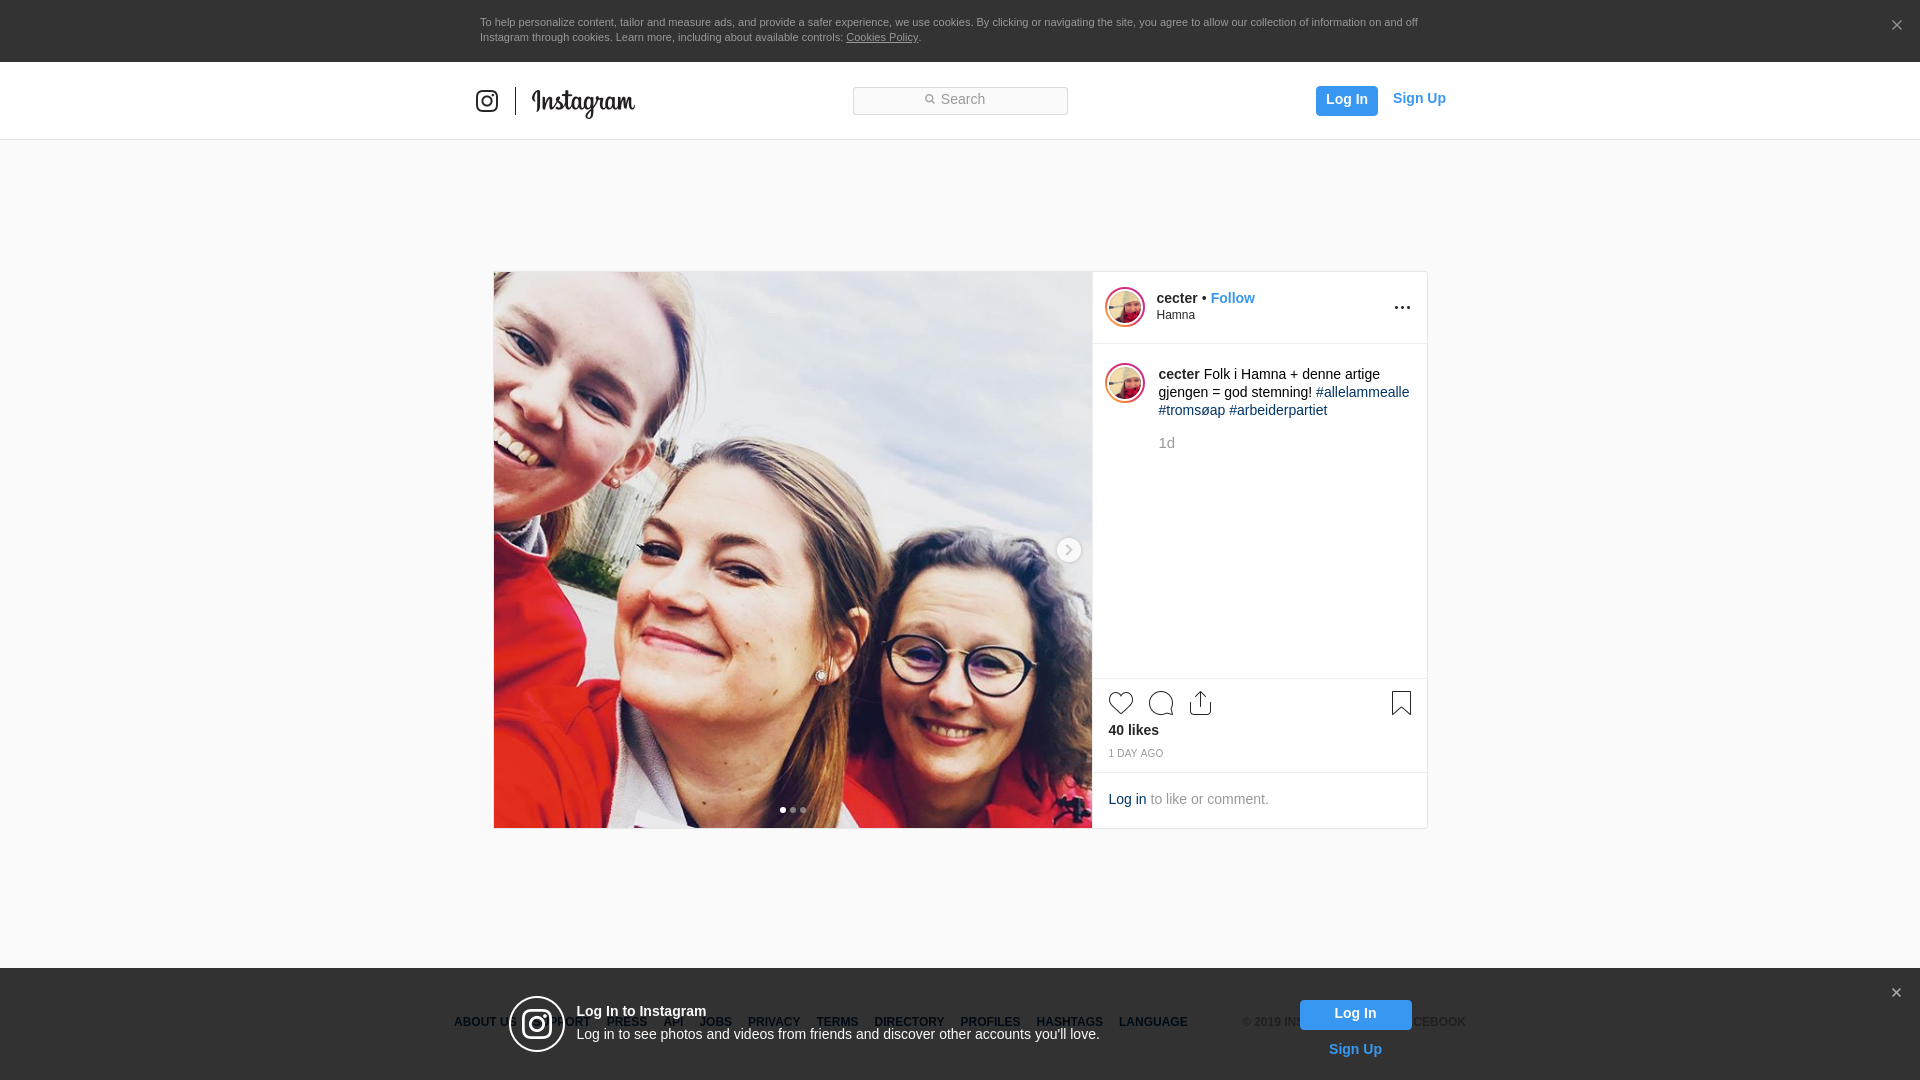Image resolution: width=1920 pixels, height=1080 pixels.
Task: Click the bottom banner Log In button
Action: [1355, 1014]
